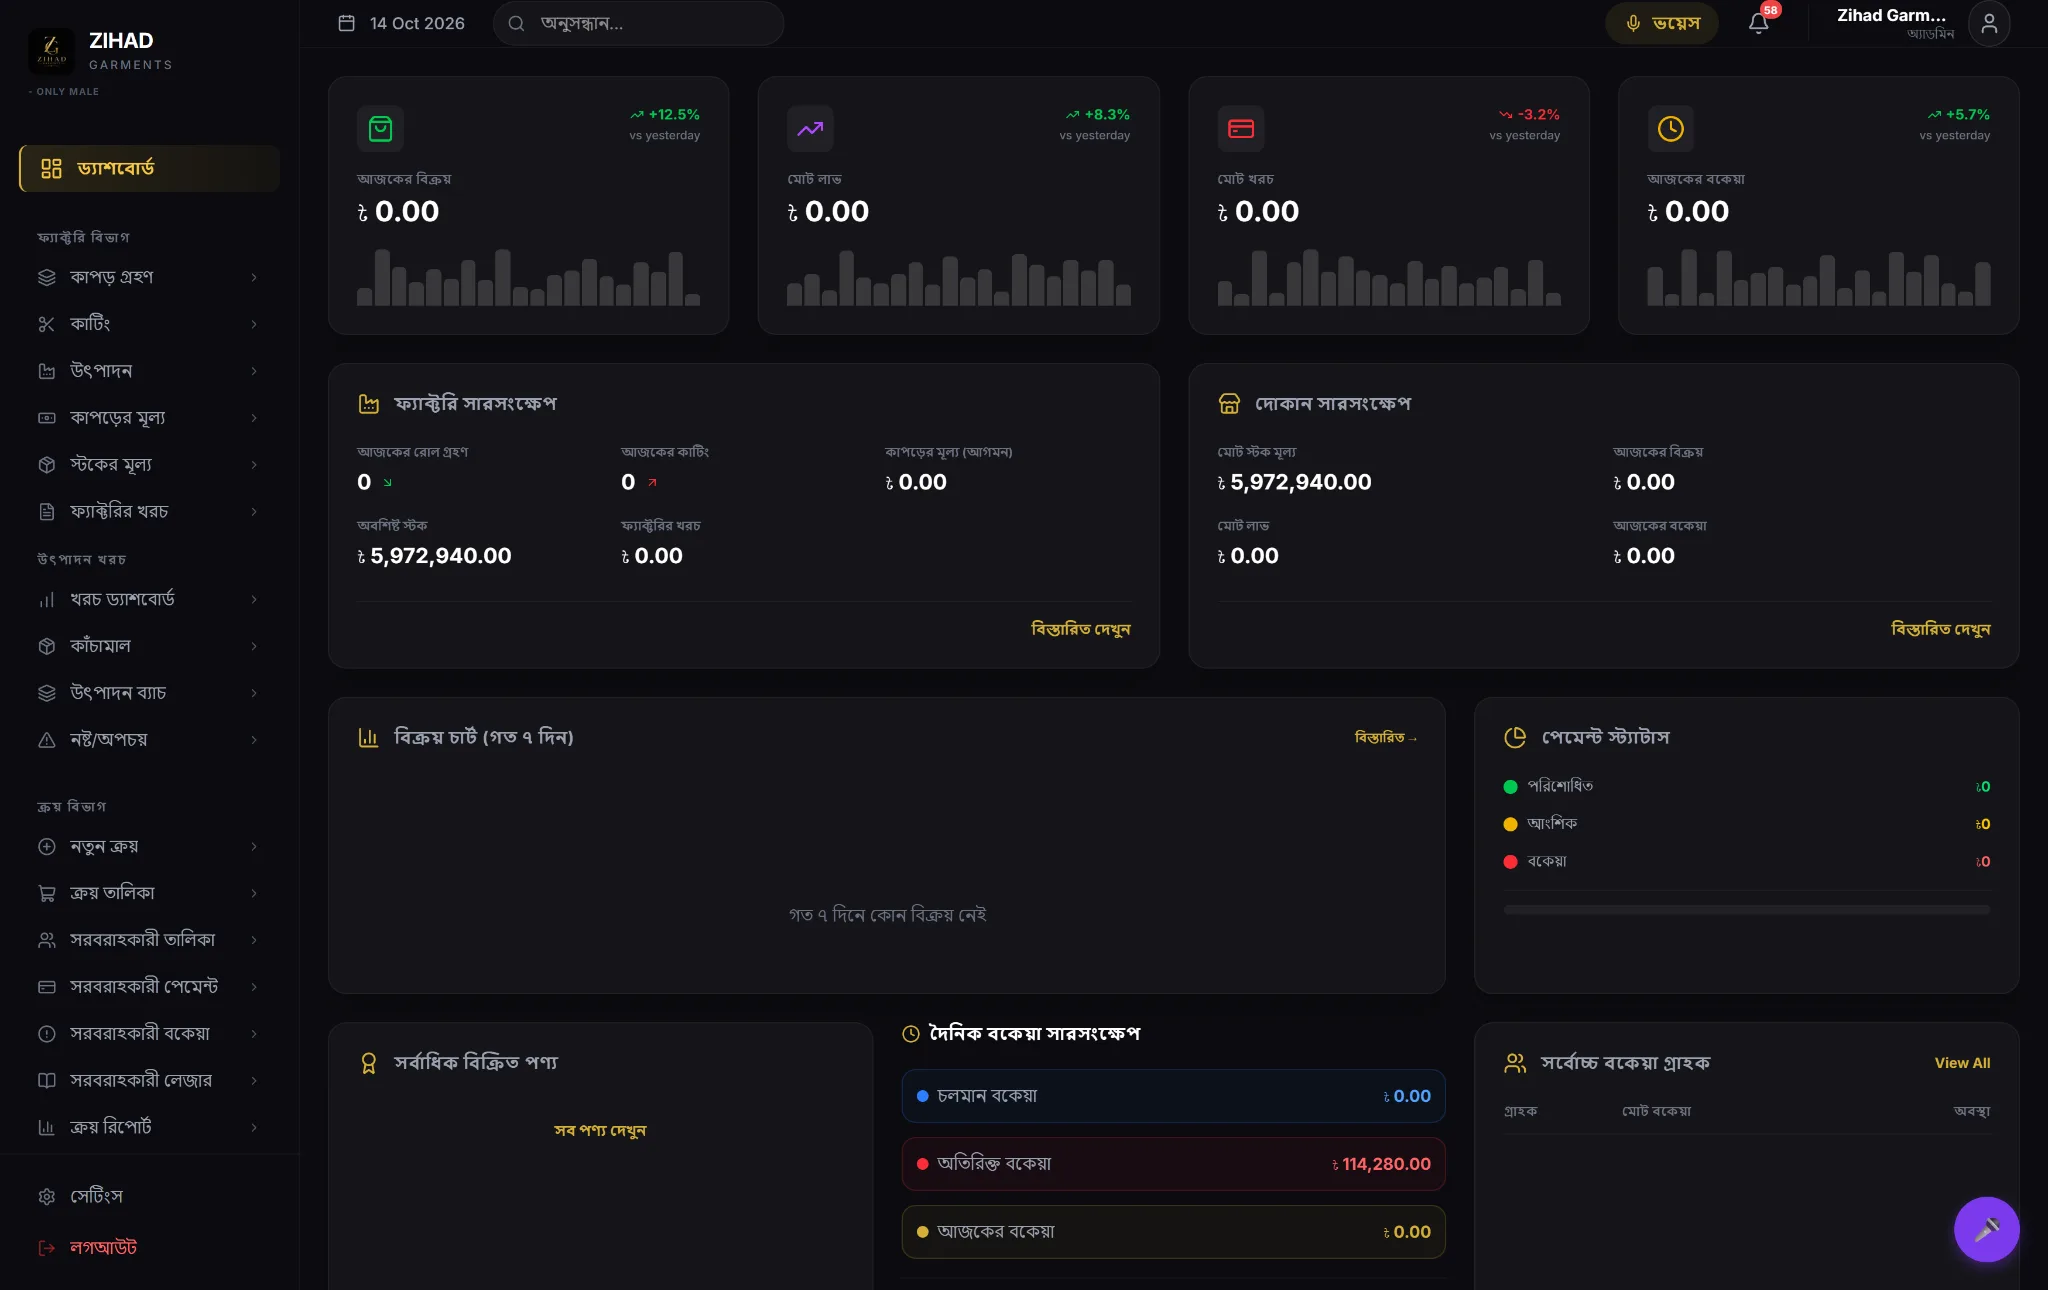Click the Zihad Garments logo in sidebar

51,51
